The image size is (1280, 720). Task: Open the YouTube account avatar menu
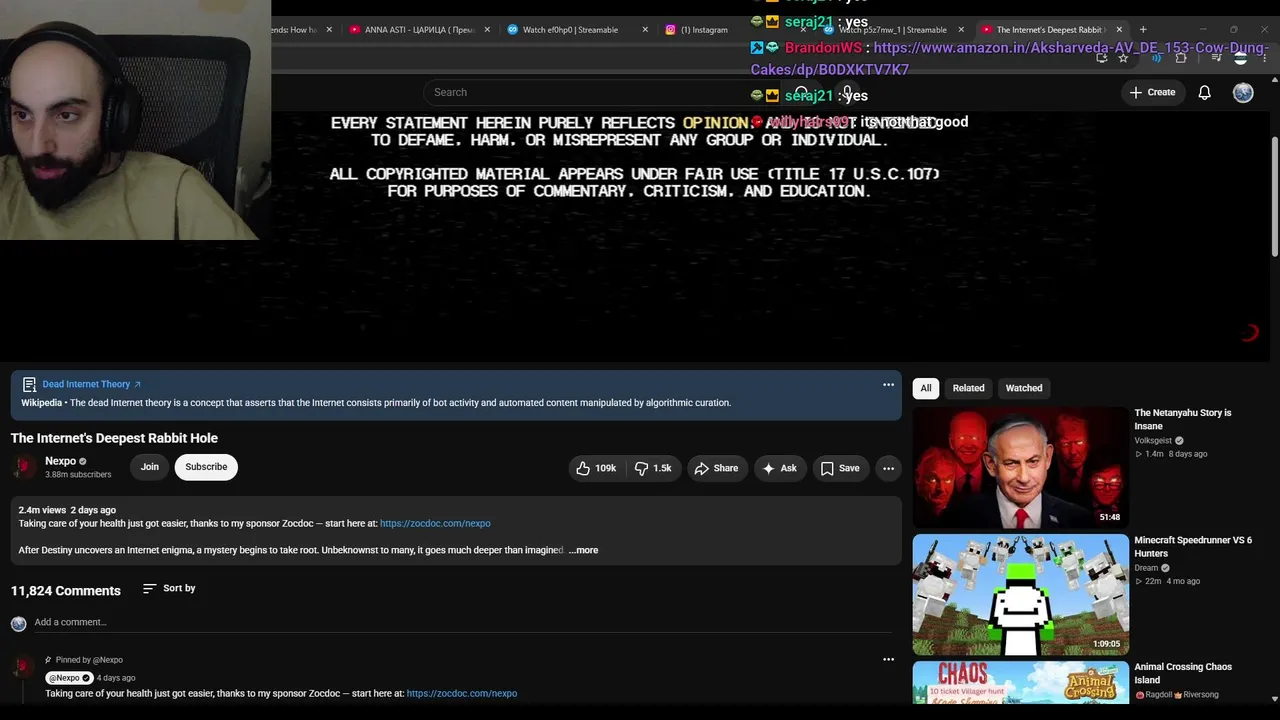pyautogui.click(x=1243, y=92)
